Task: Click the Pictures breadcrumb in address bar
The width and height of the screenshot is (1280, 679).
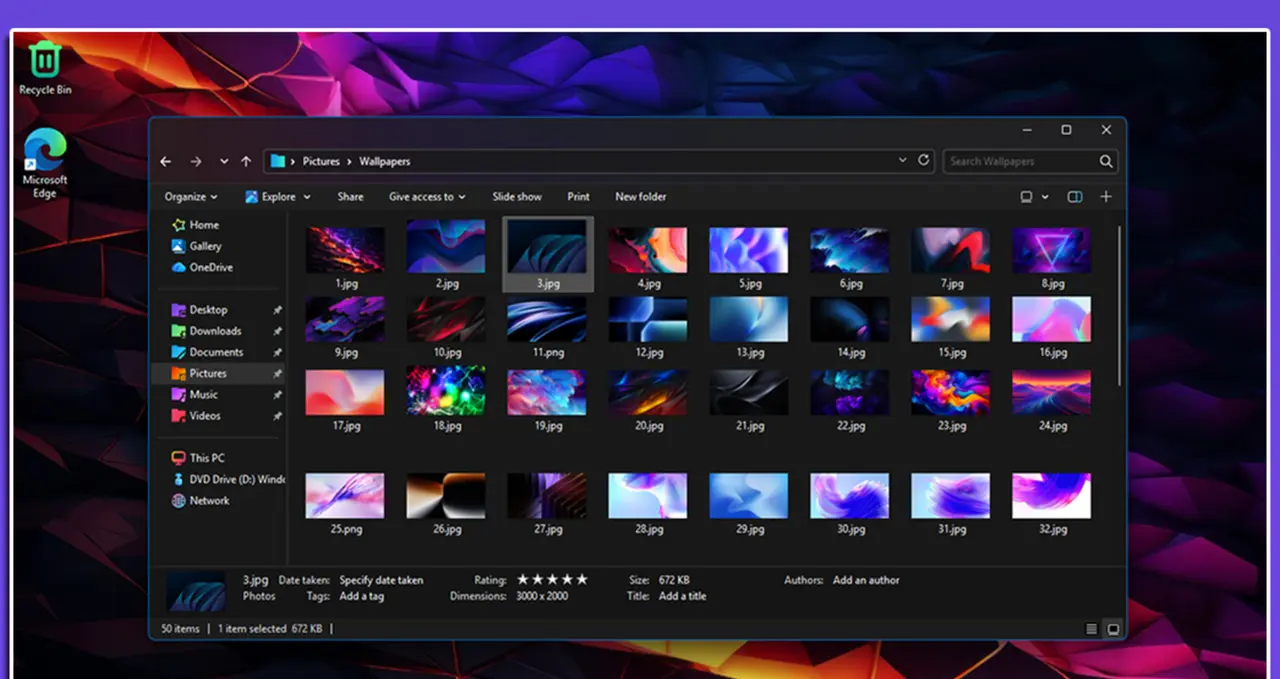Action: click(321, 161)
